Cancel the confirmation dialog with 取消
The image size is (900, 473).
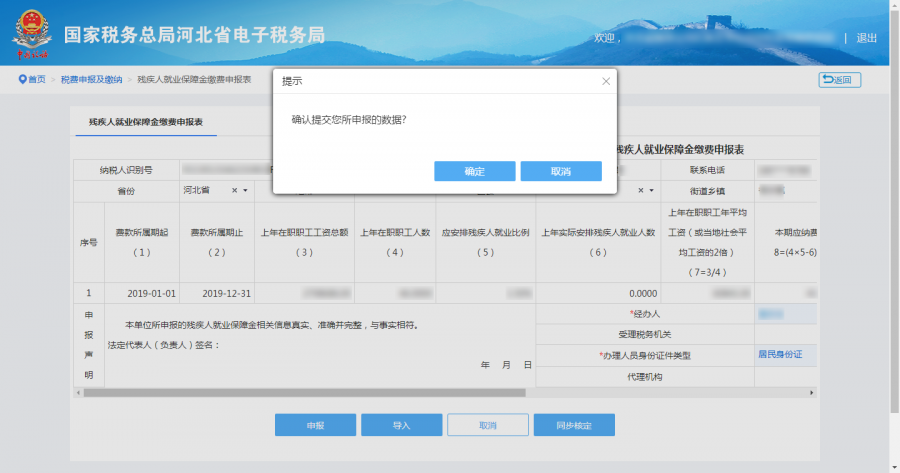560,171
